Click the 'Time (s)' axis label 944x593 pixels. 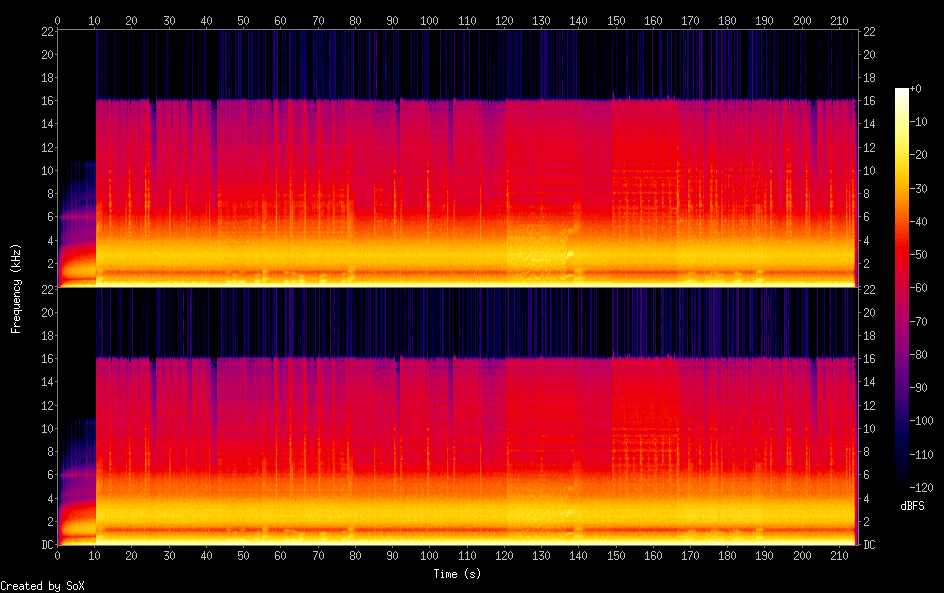pos(459,574)
